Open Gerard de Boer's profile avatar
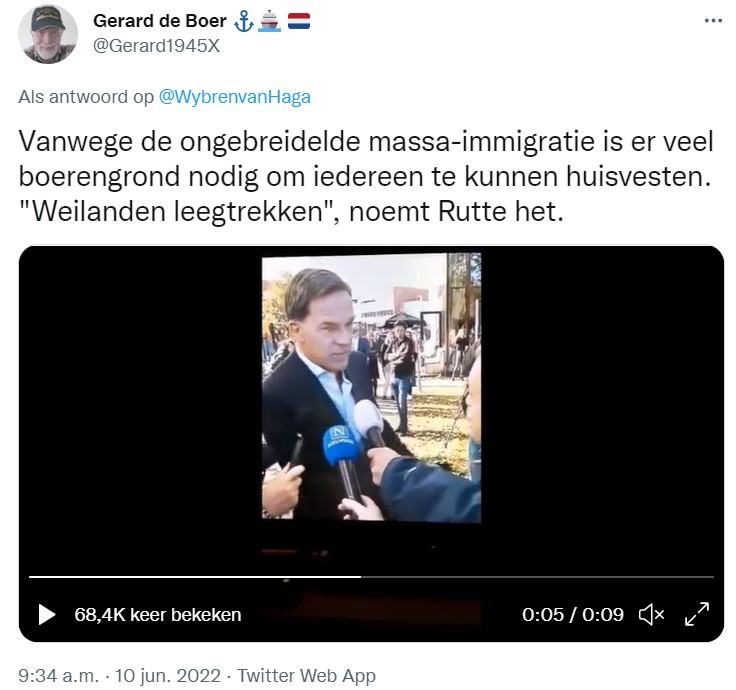 47,34
